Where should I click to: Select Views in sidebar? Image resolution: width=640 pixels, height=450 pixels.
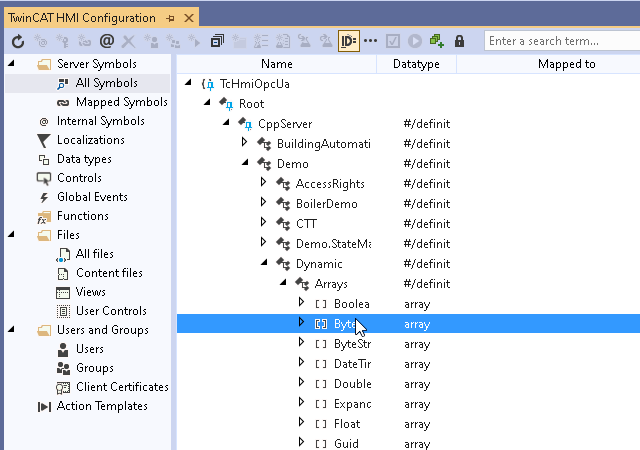coord(91,292)
